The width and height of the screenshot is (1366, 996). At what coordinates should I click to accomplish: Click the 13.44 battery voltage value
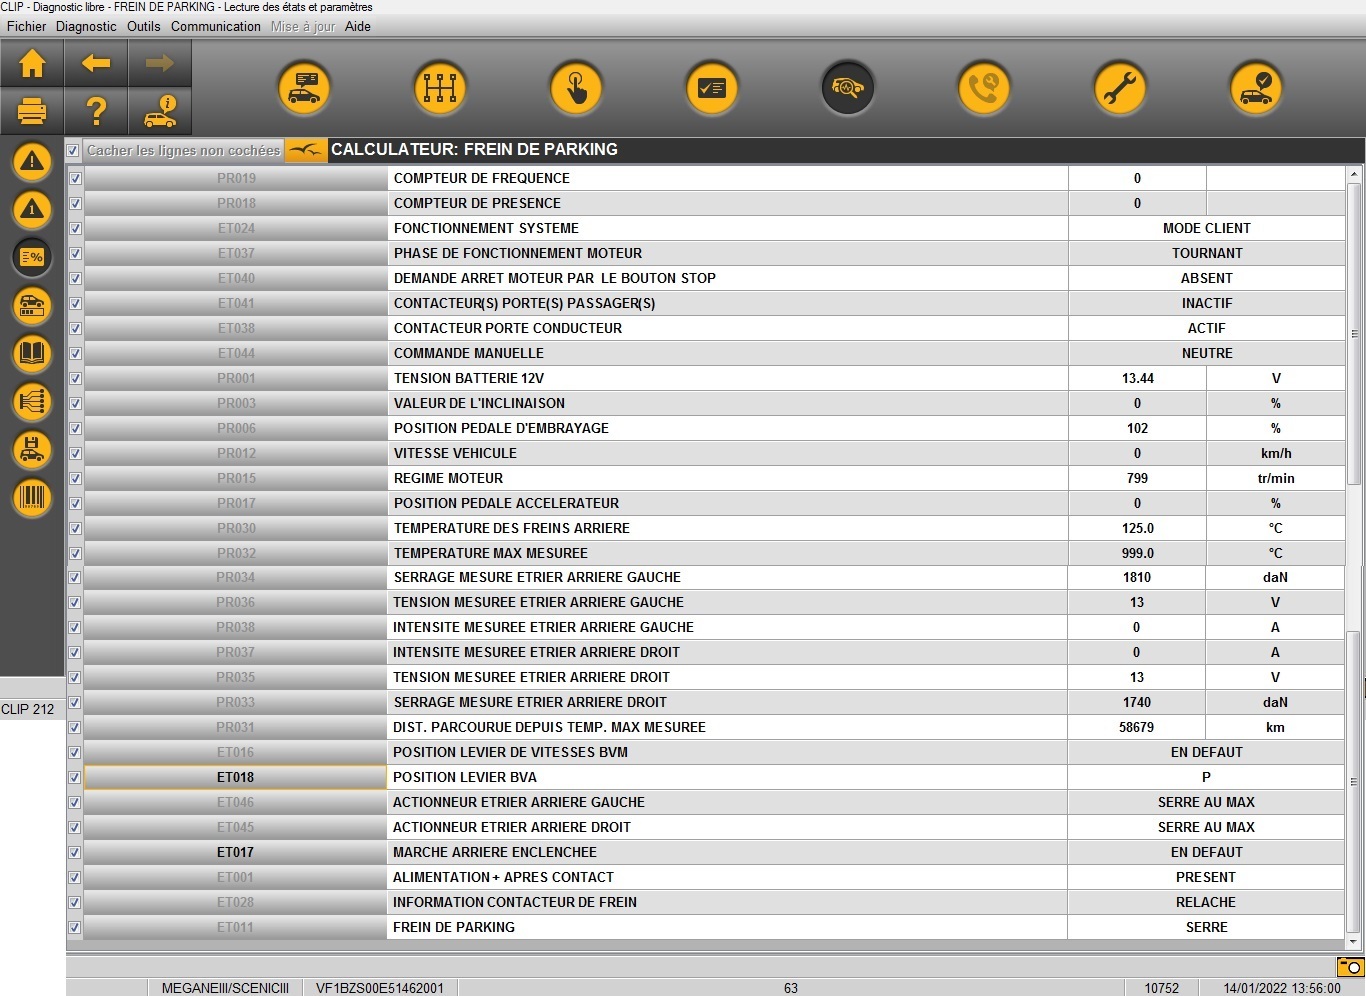coord(1137,378)
